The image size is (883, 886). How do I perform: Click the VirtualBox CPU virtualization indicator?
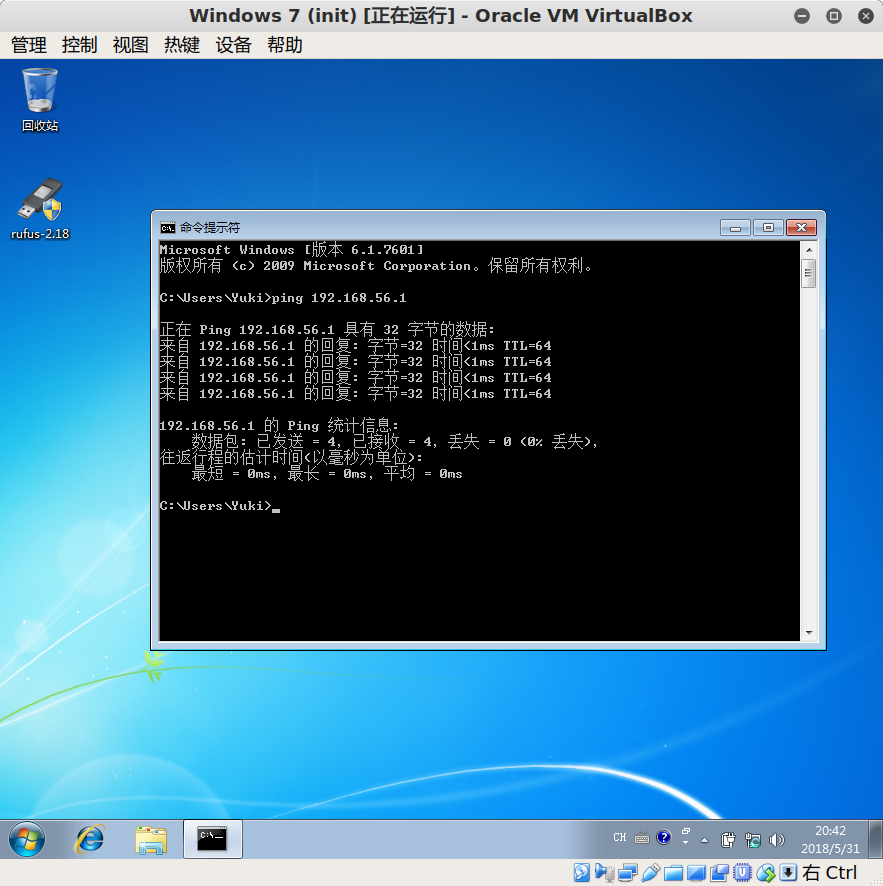point(742,873)
